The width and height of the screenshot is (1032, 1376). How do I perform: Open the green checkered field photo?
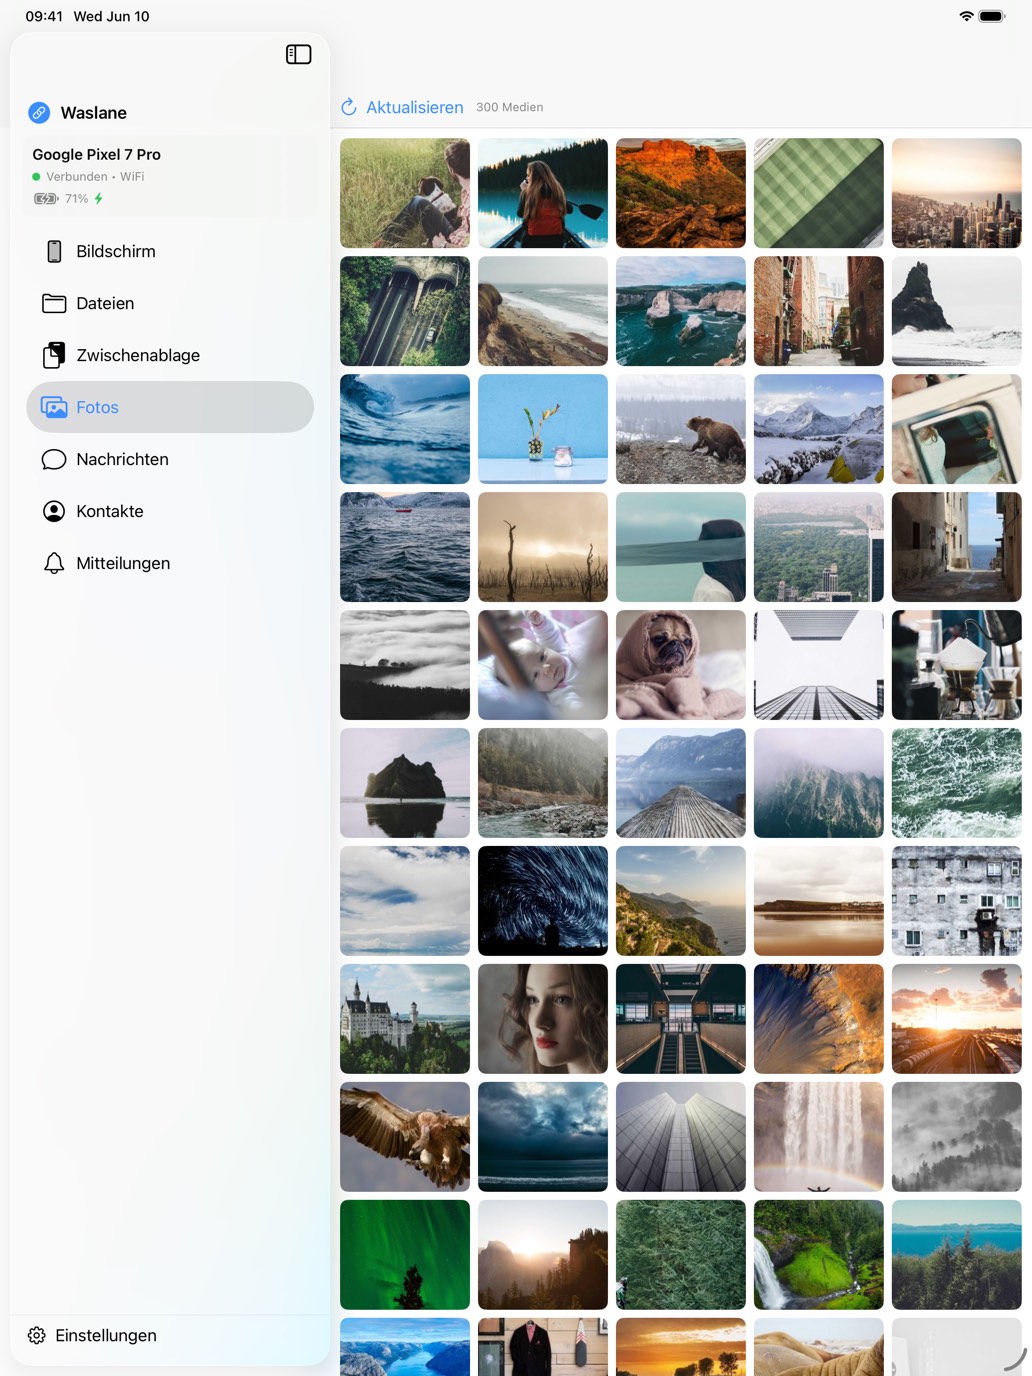click(819, 193)
